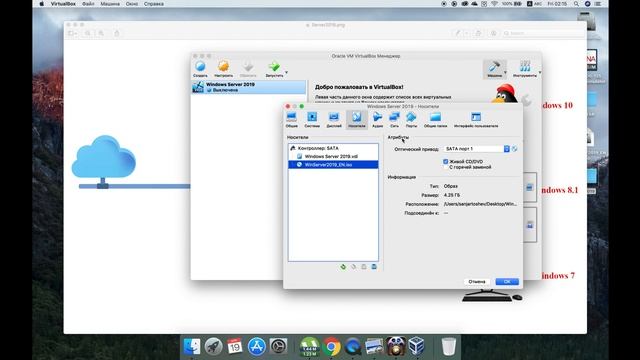Click the Wi-Fi icon in menu bar
This screenshot has height=360, width=640.
coord(494,4)
